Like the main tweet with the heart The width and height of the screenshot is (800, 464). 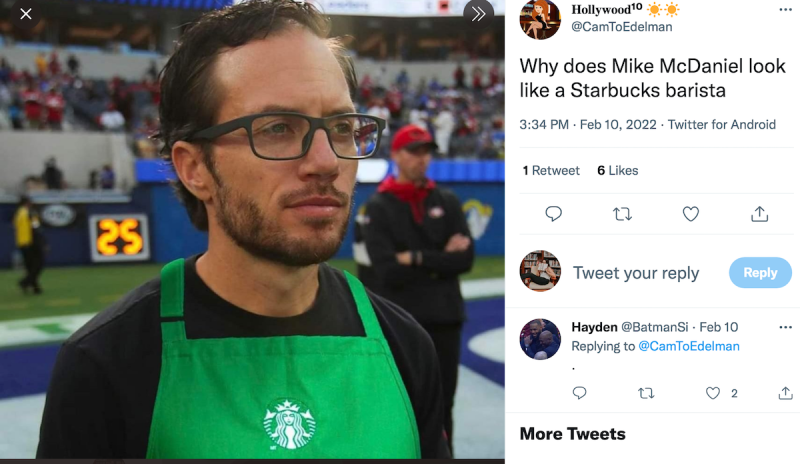click(x=690, y=214)
